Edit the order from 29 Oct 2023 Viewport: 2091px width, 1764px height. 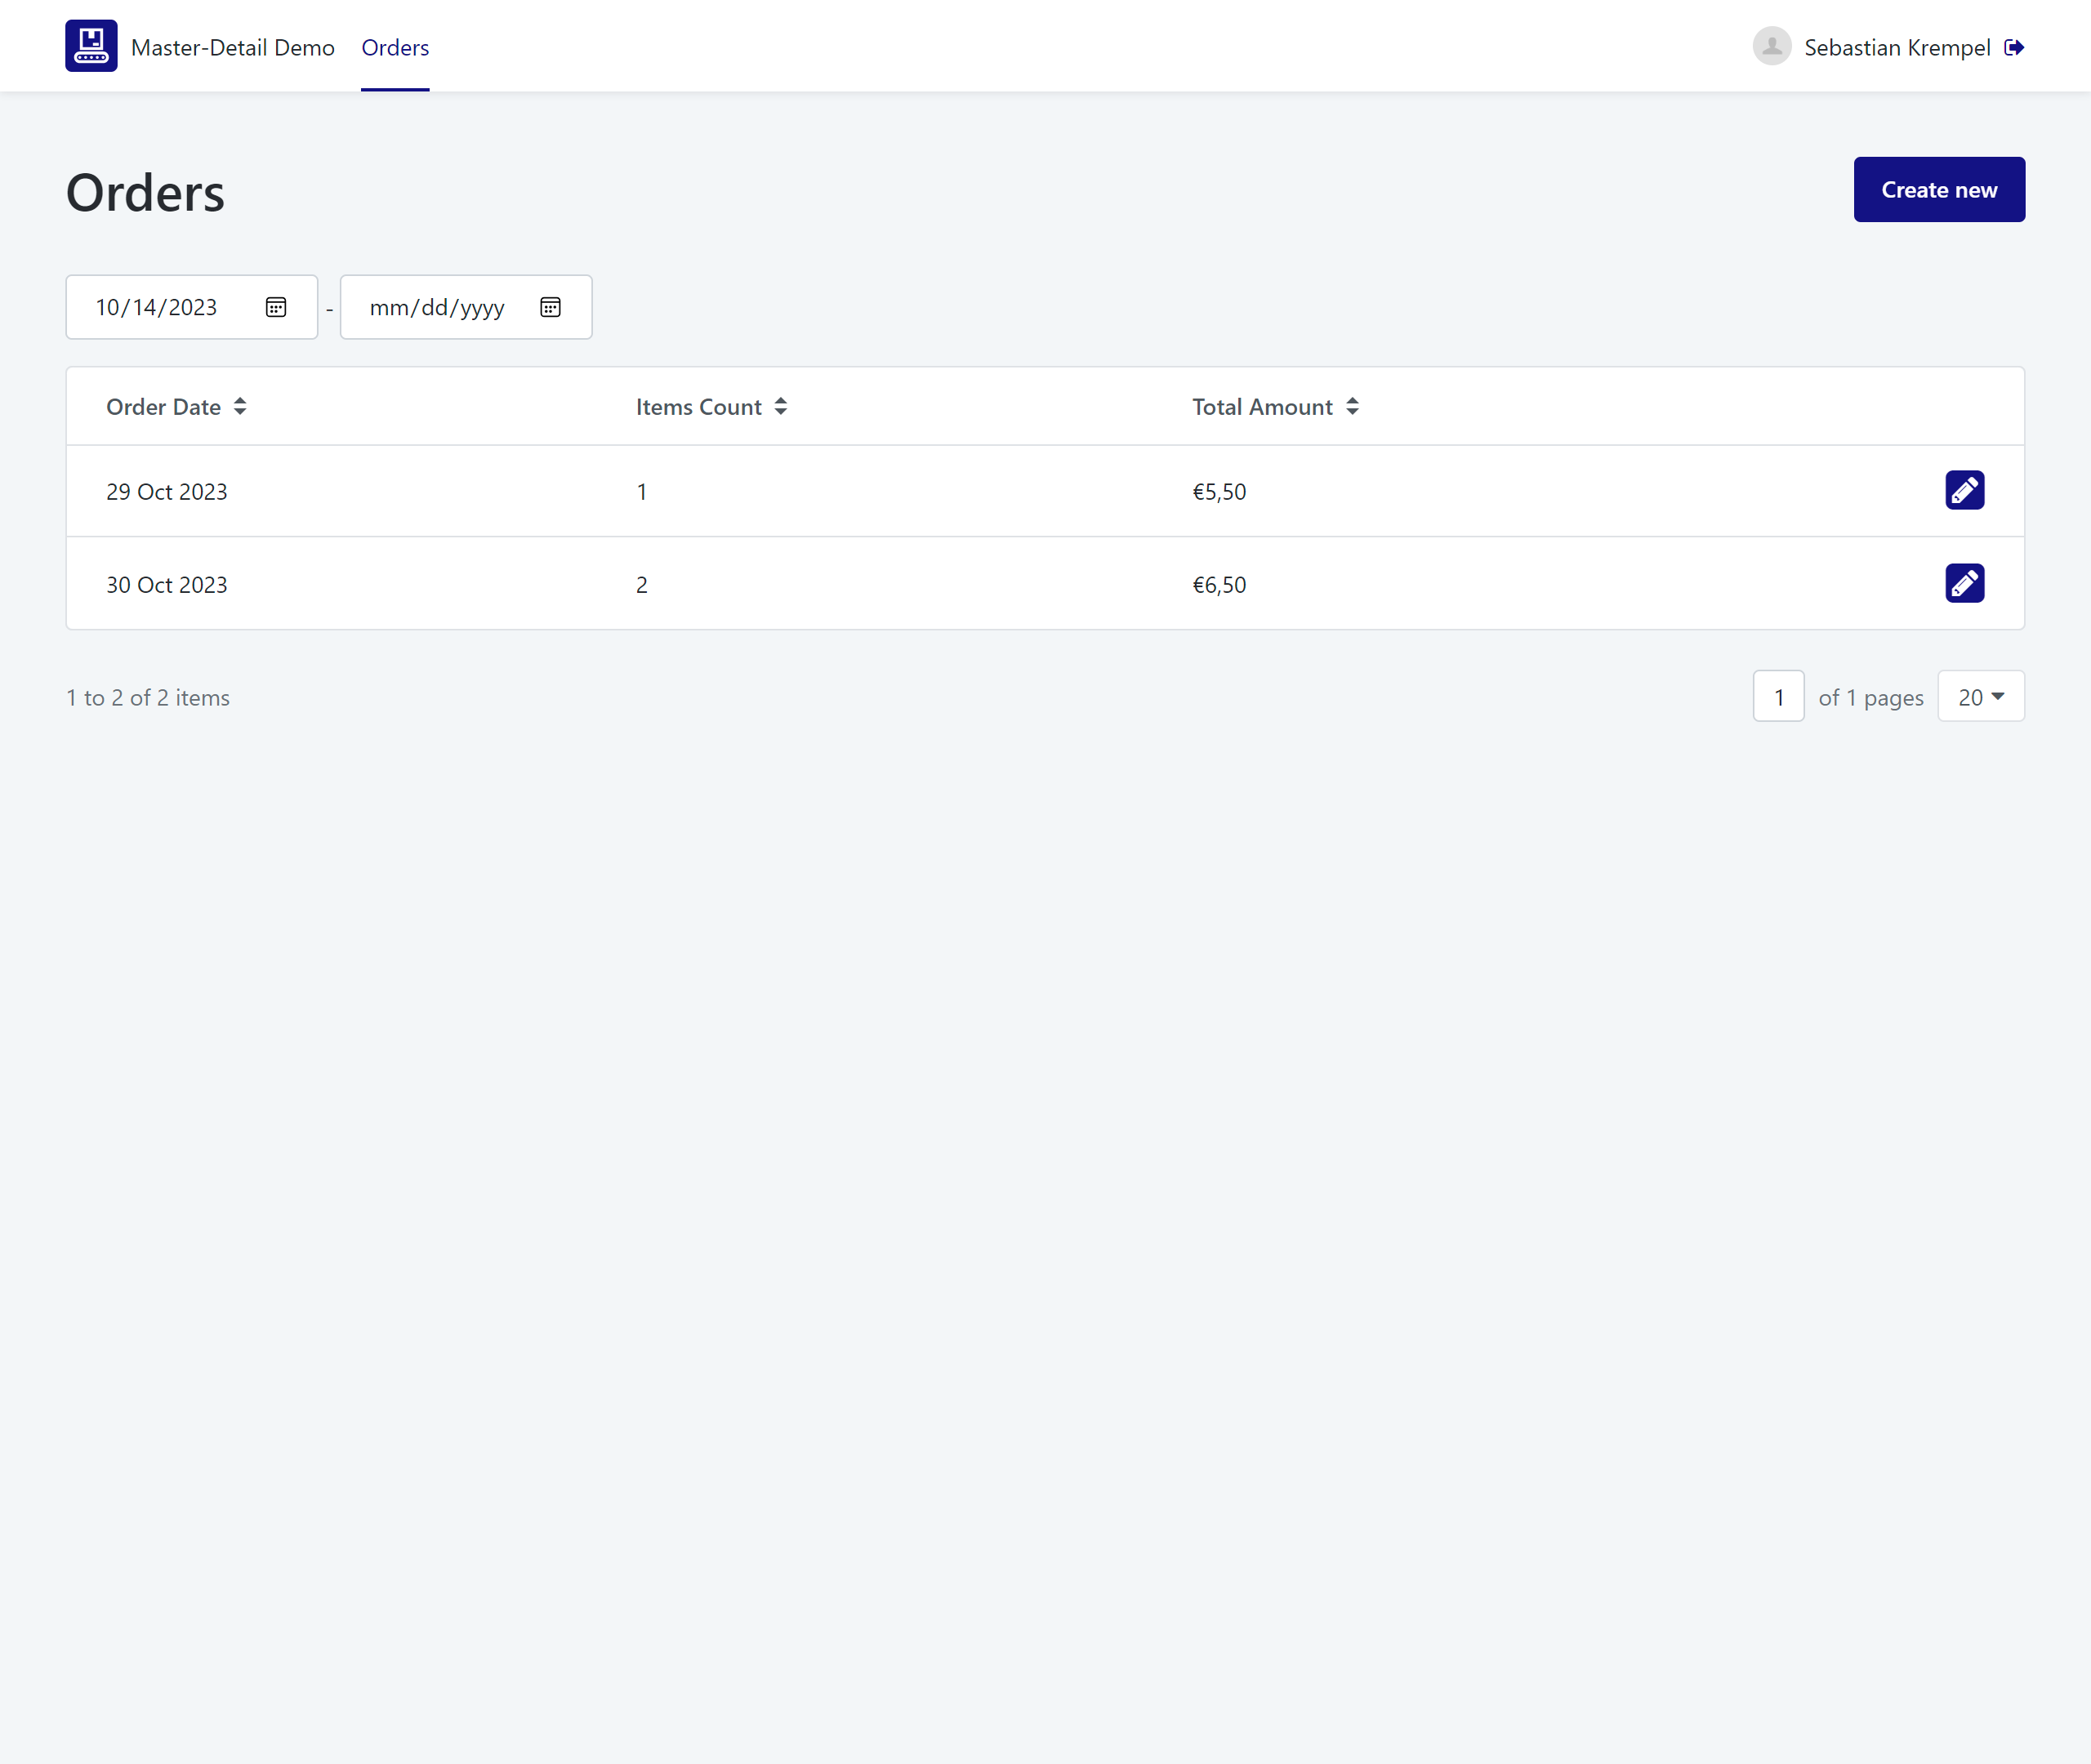[1964, 490]
